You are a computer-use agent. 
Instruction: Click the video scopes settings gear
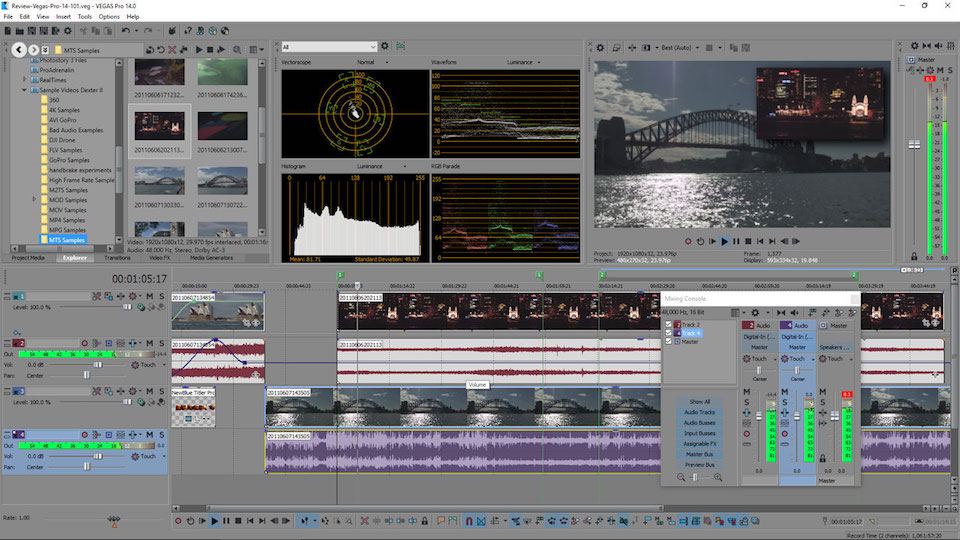tap(386, 46)
